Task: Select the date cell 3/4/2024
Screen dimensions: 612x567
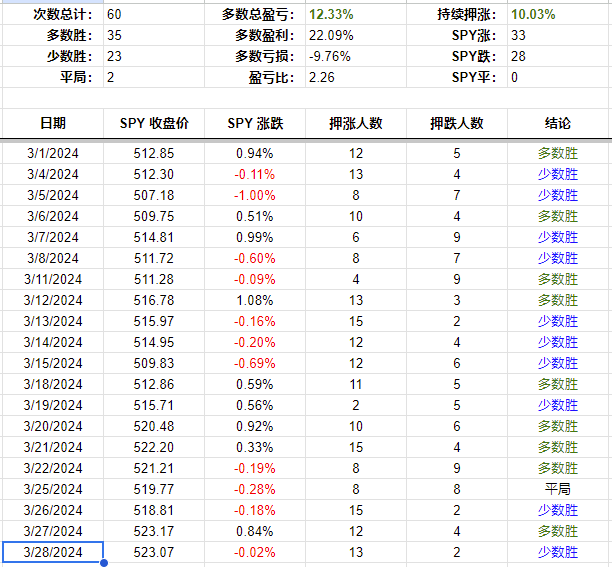Action: tap(53, 174)
